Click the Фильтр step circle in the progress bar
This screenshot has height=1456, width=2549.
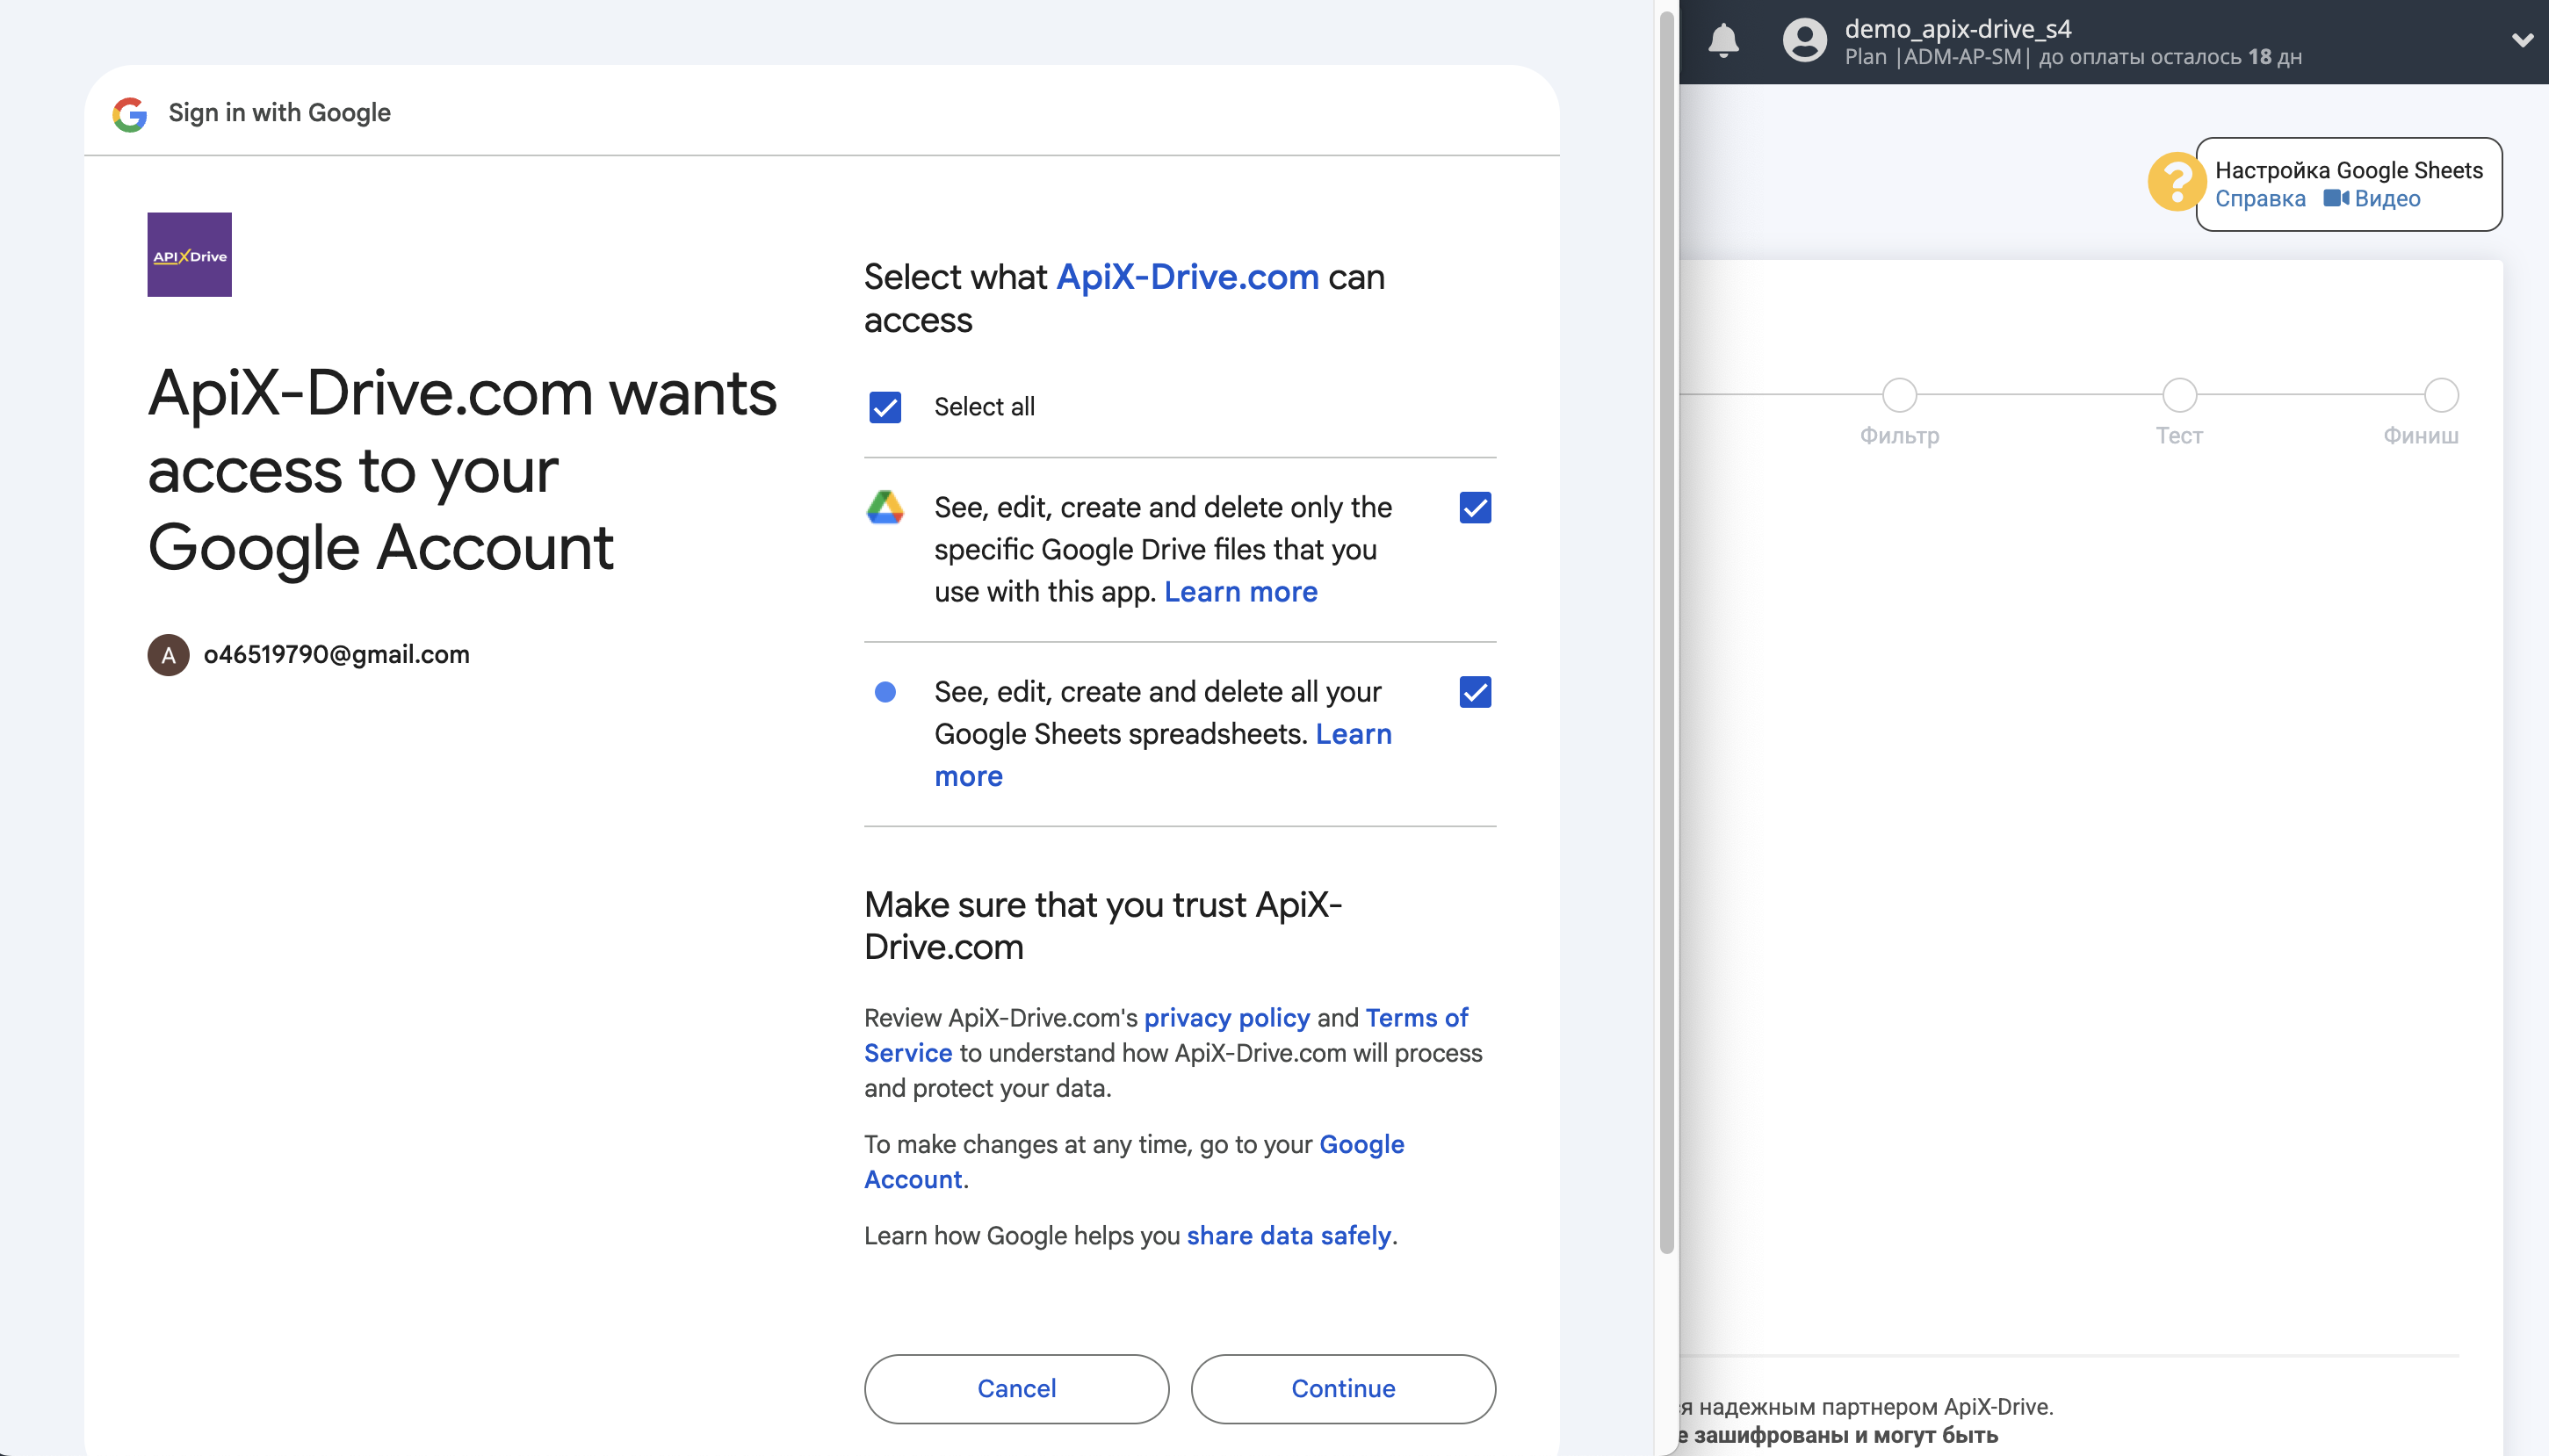pyautogui.click(x=1898, y=394)
